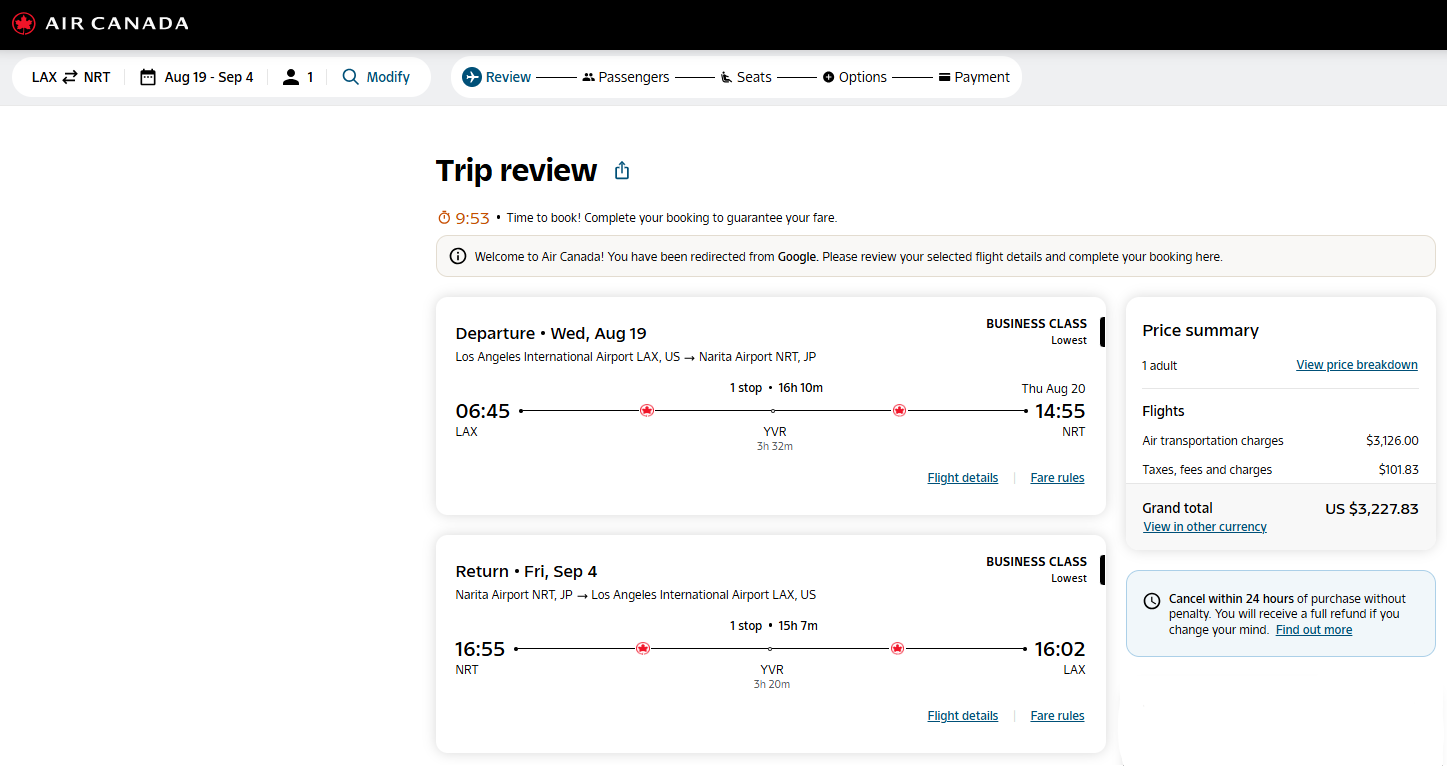The height and width of the screenshot is (766, 1447).
Task: Go to the Seats step
Action: tap(746, 77)
